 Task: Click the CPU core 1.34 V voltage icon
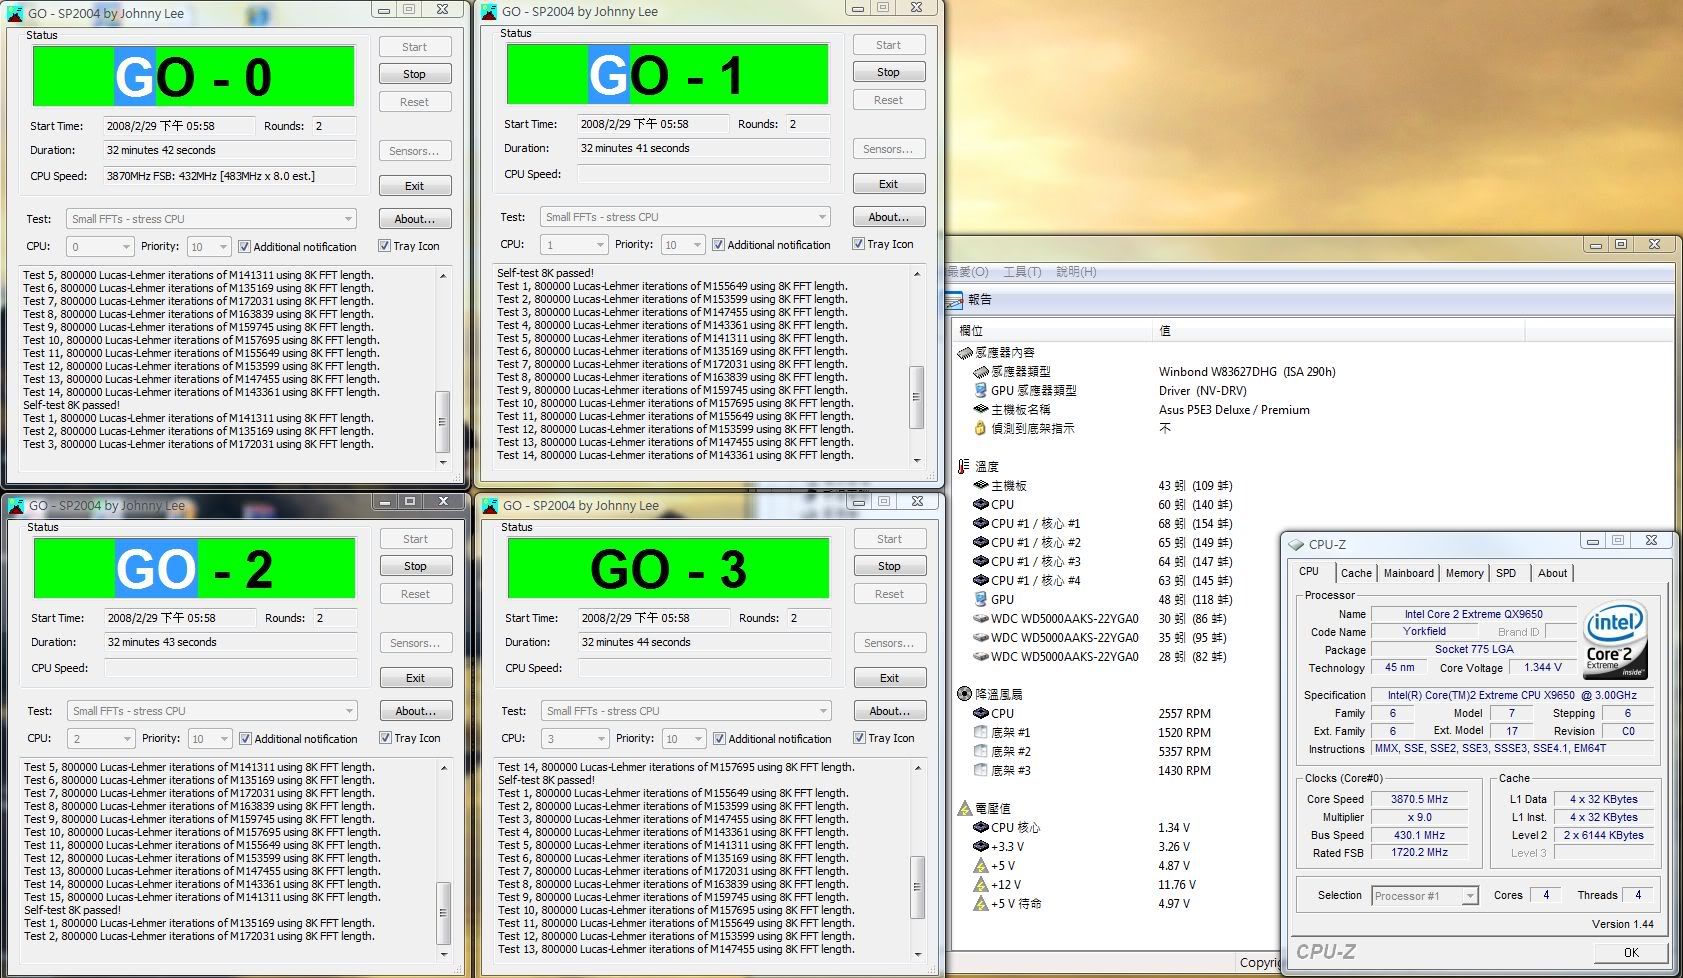click(x=981, y=828)
